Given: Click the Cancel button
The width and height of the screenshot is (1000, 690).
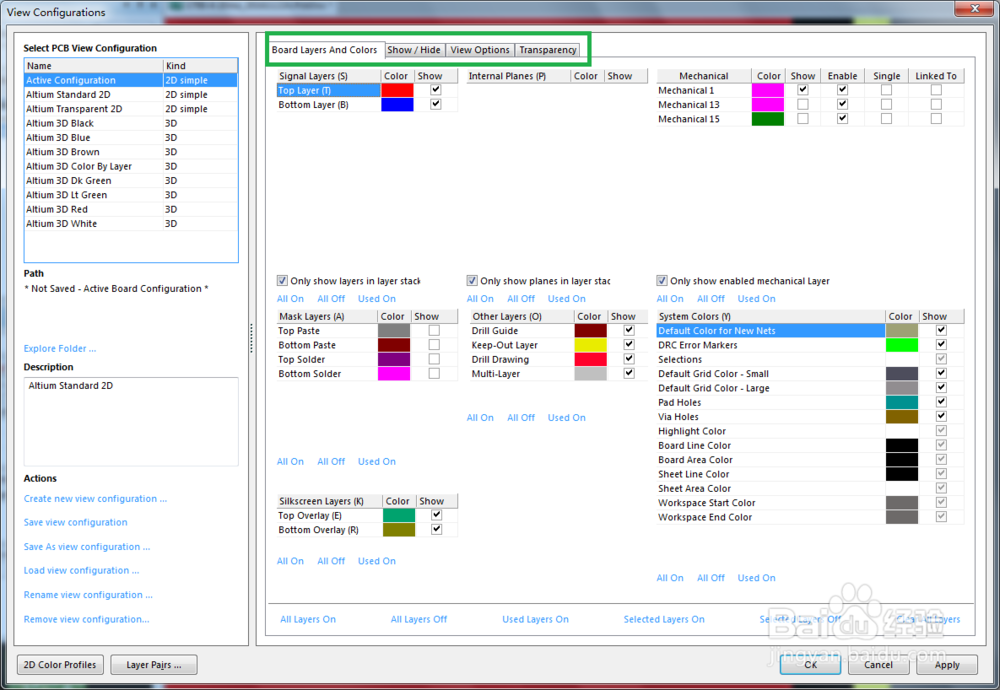Looking at the screenshot, I should [879, 664].
